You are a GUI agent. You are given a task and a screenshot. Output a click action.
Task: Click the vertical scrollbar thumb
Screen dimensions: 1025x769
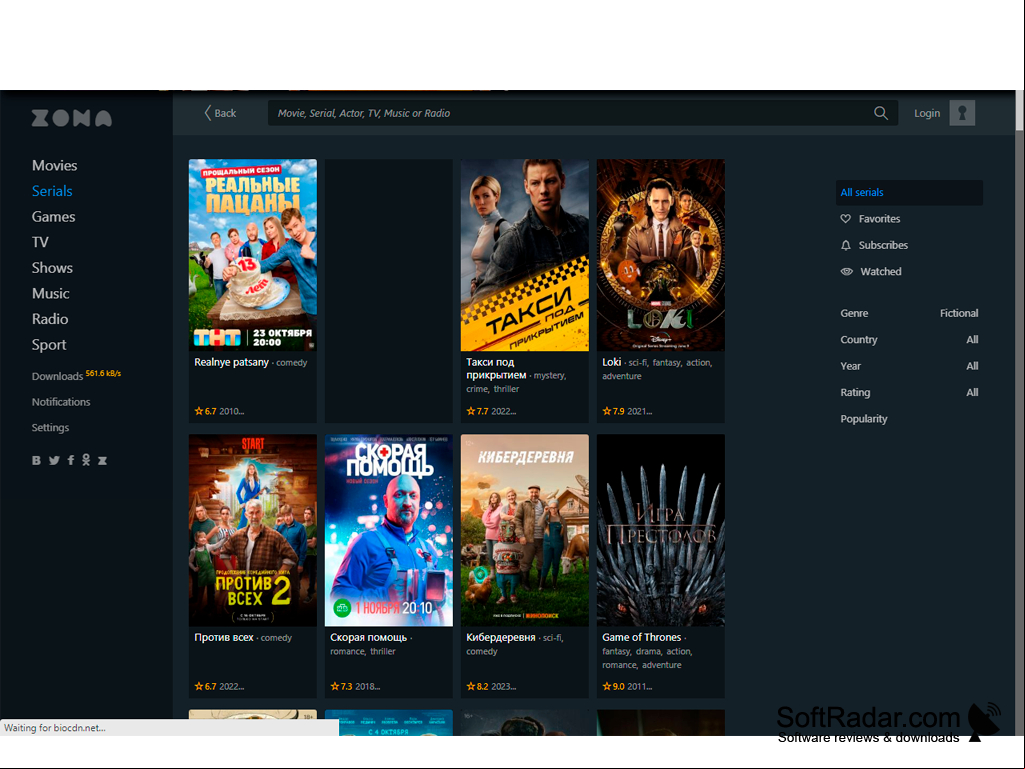click(1019, 111)
